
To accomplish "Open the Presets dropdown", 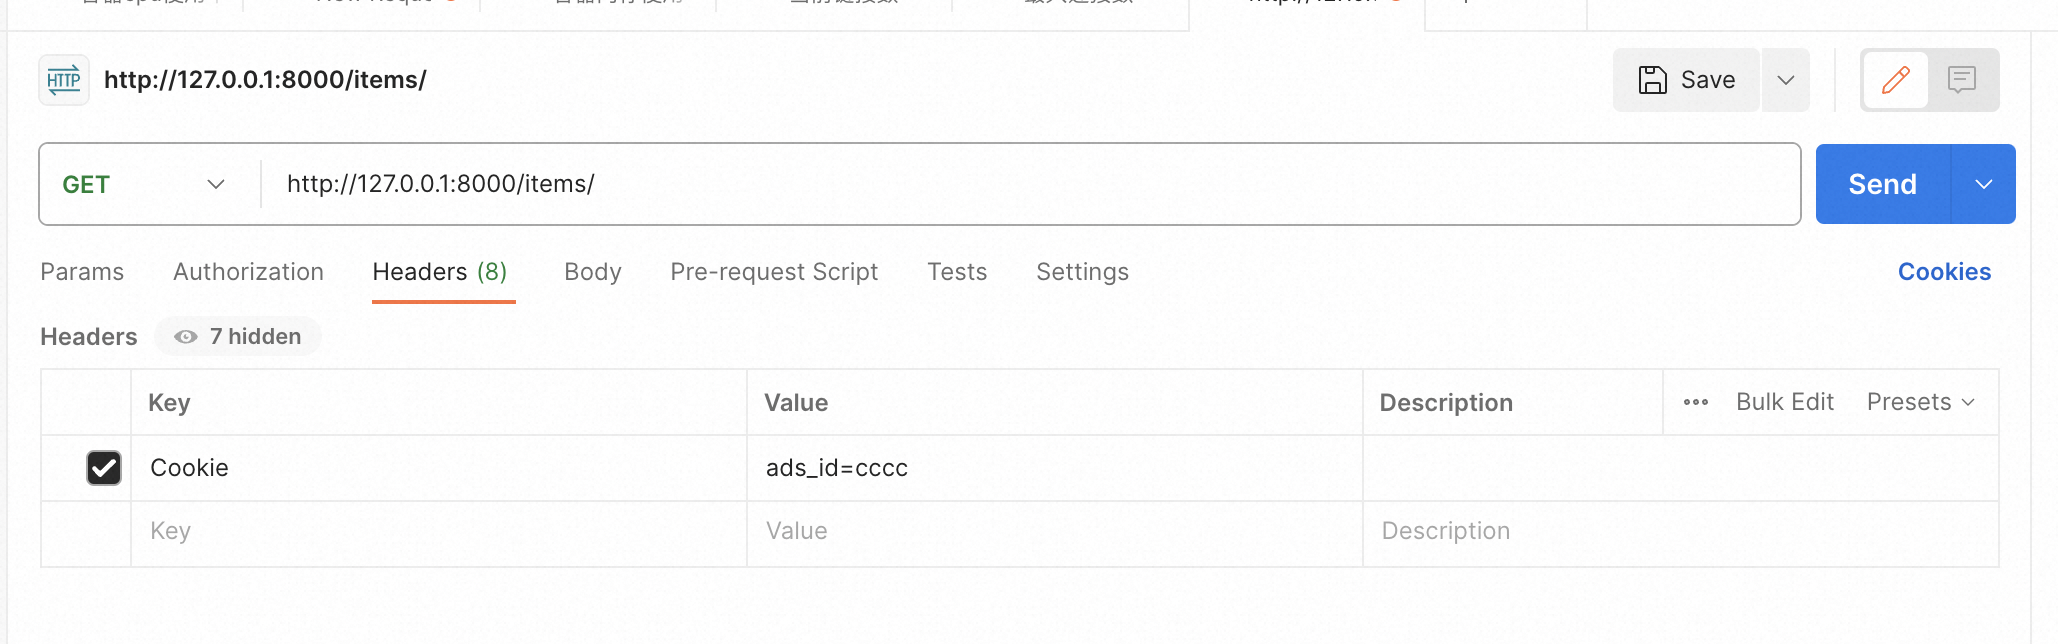I will pyautogui.click(x=1920, y=402).
